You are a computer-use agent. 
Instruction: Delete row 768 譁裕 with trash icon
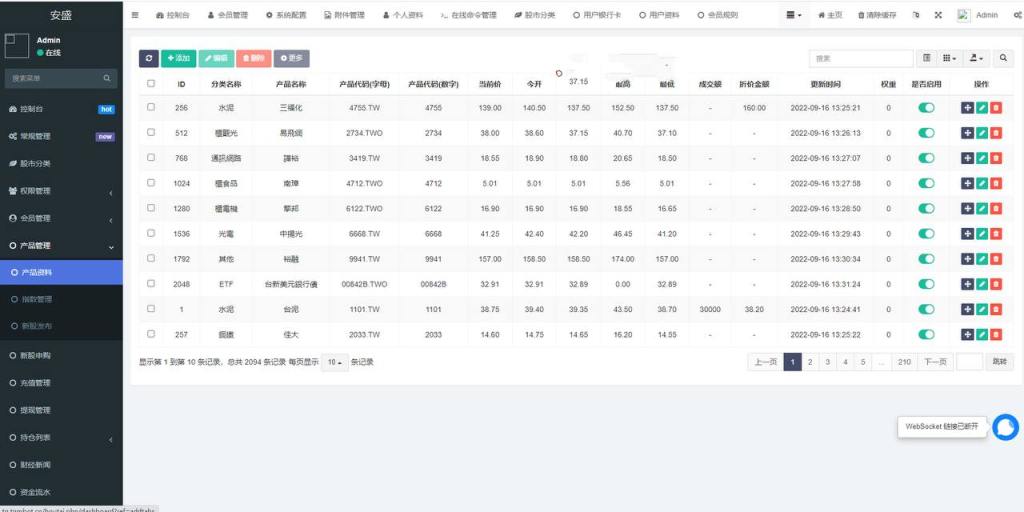click(x=995, y=158)
